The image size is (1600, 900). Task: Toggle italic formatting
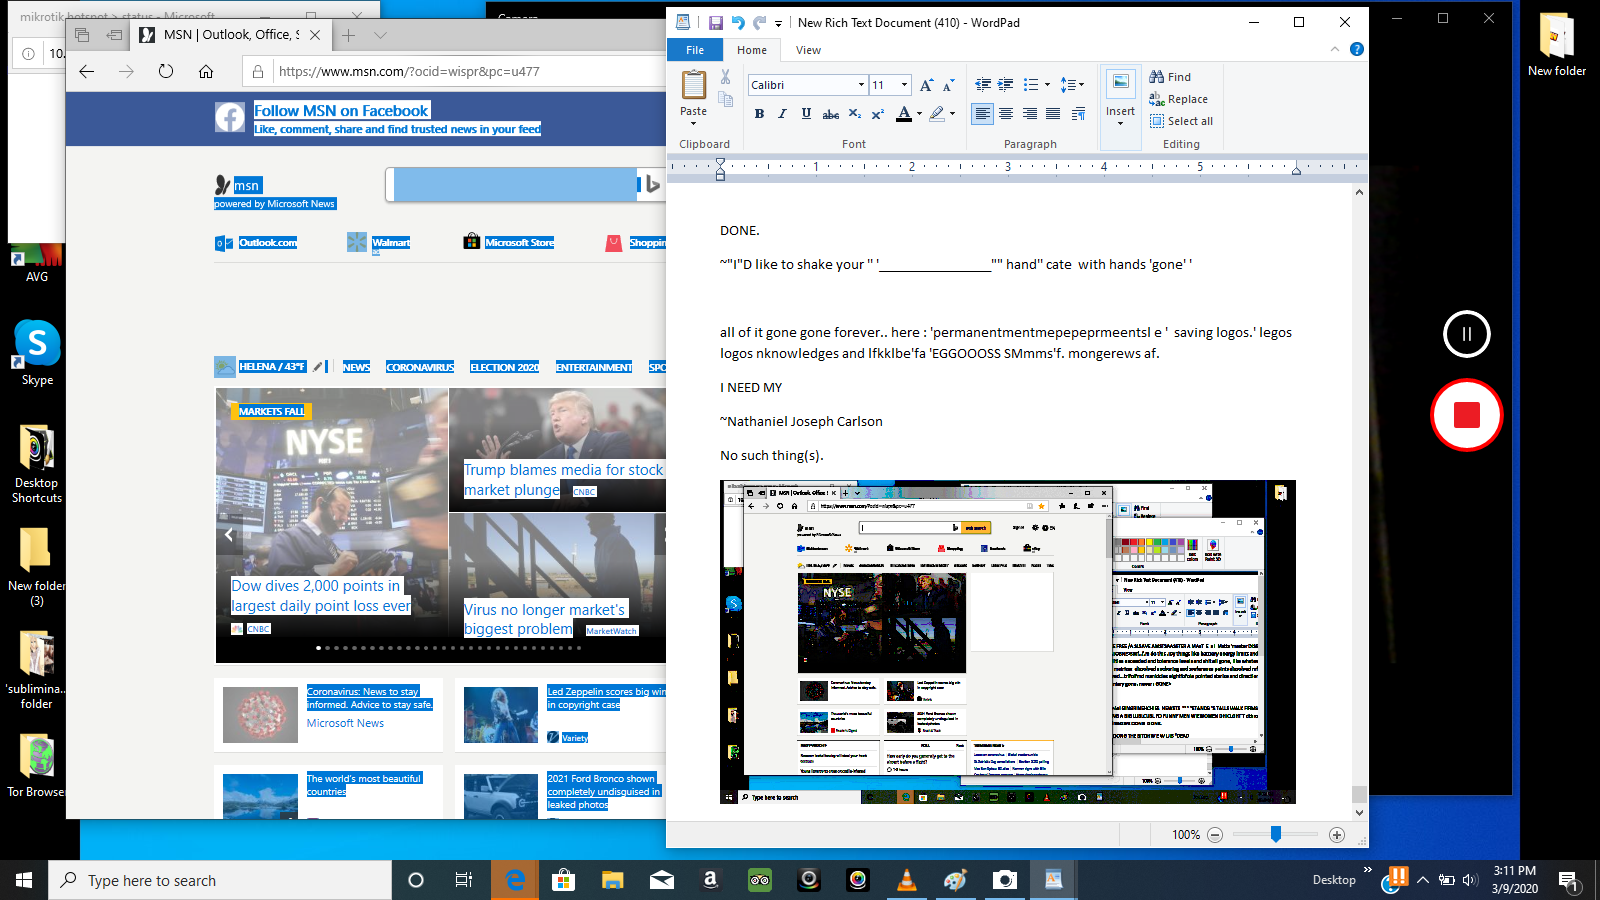[782, 114]
